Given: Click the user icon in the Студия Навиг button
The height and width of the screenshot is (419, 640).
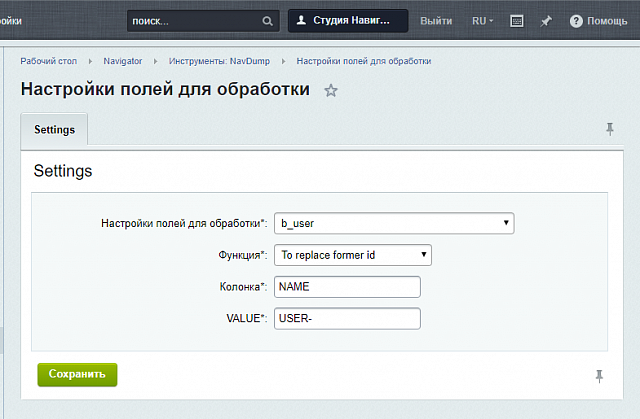Looking at the screenshot, I should tap(301, 20).
